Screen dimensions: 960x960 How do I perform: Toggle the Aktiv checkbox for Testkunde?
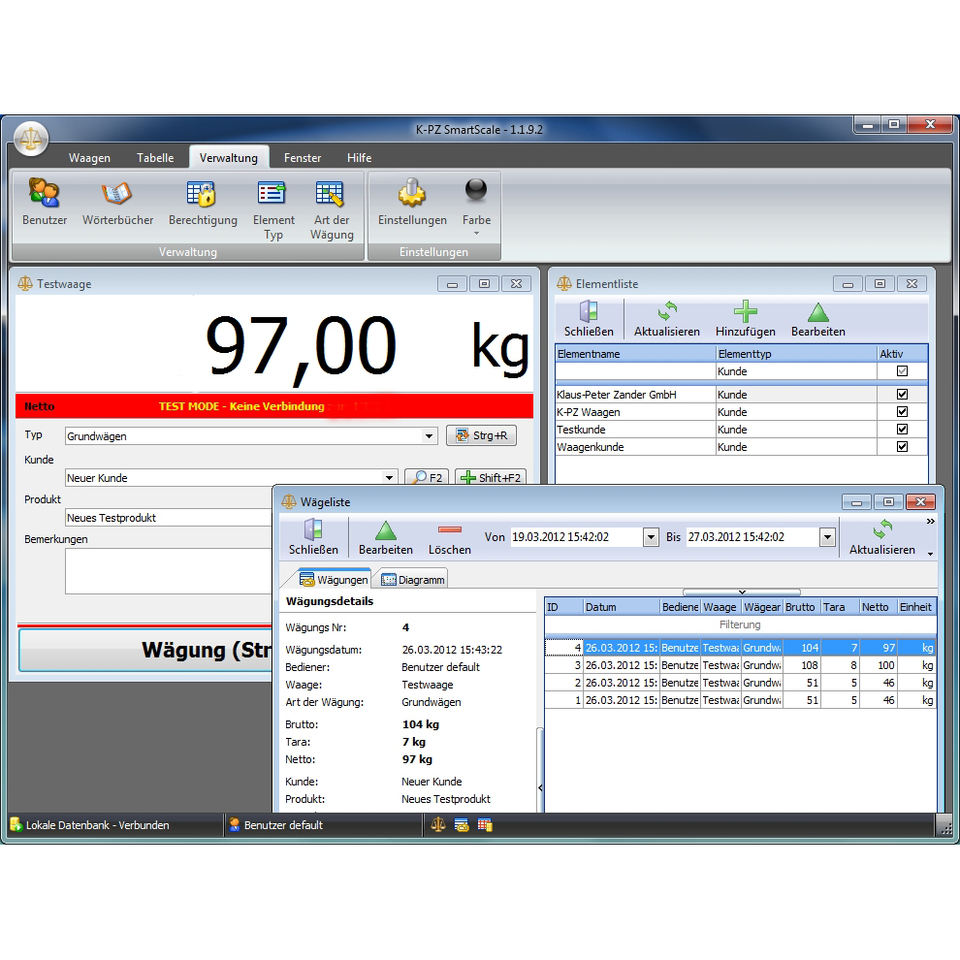click(x=902, y=430)
